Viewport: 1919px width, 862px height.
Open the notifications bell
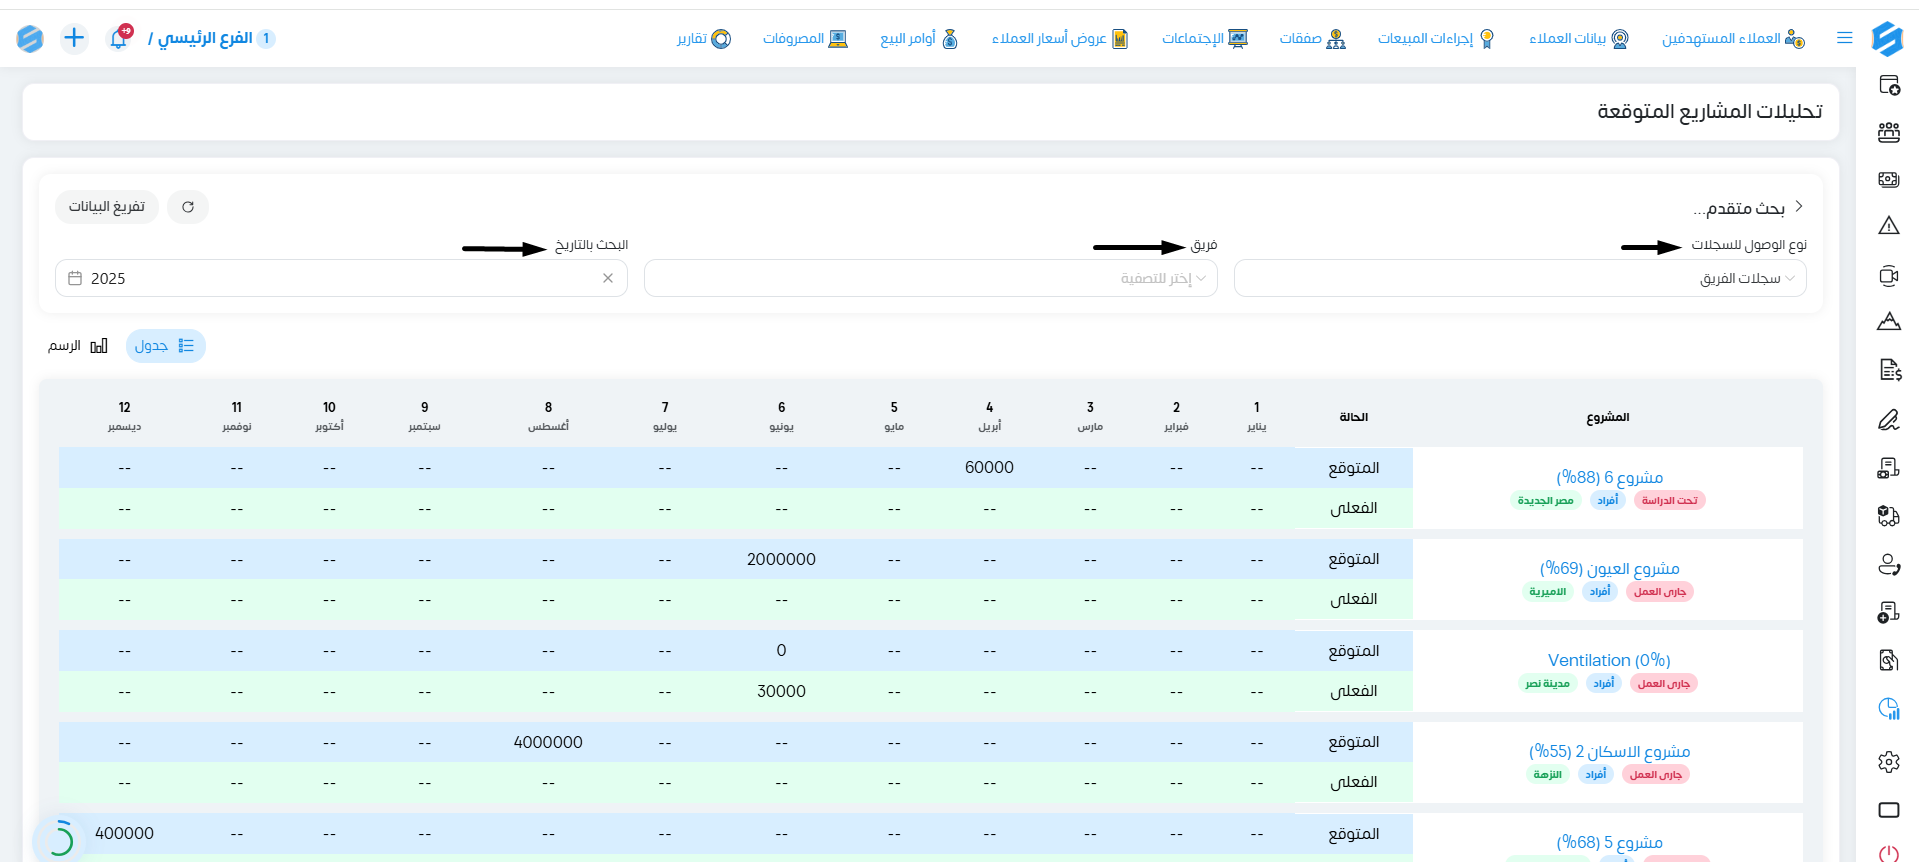[119, 38]
